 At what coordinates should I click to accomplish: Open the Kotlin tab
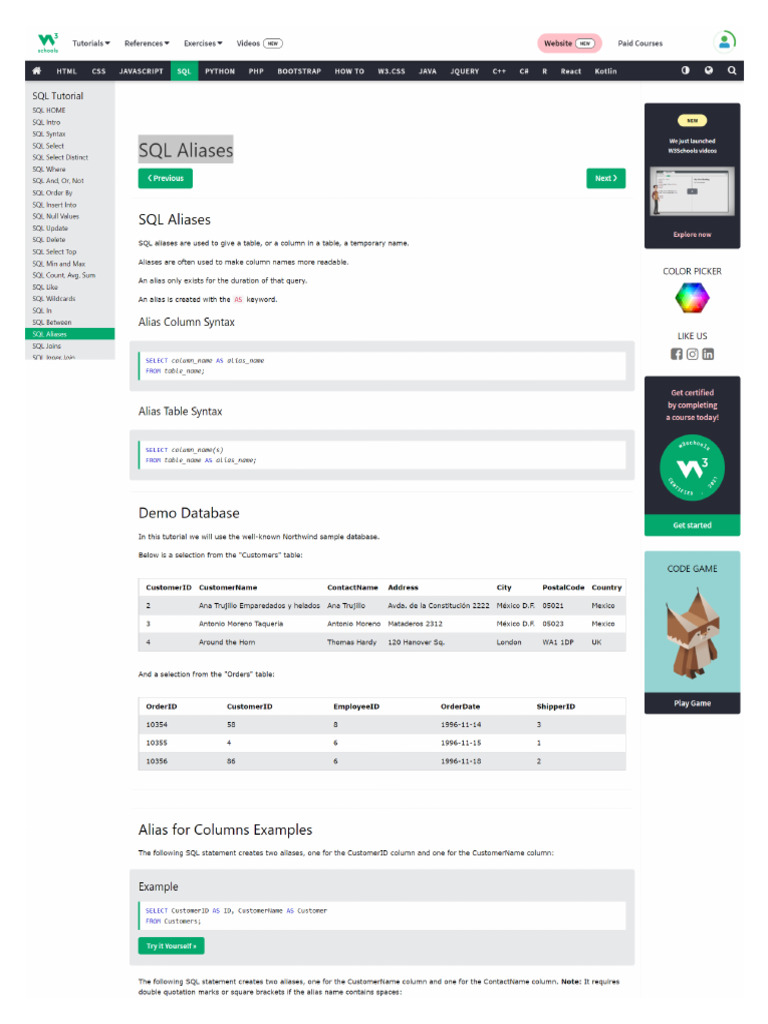point(605,71)
